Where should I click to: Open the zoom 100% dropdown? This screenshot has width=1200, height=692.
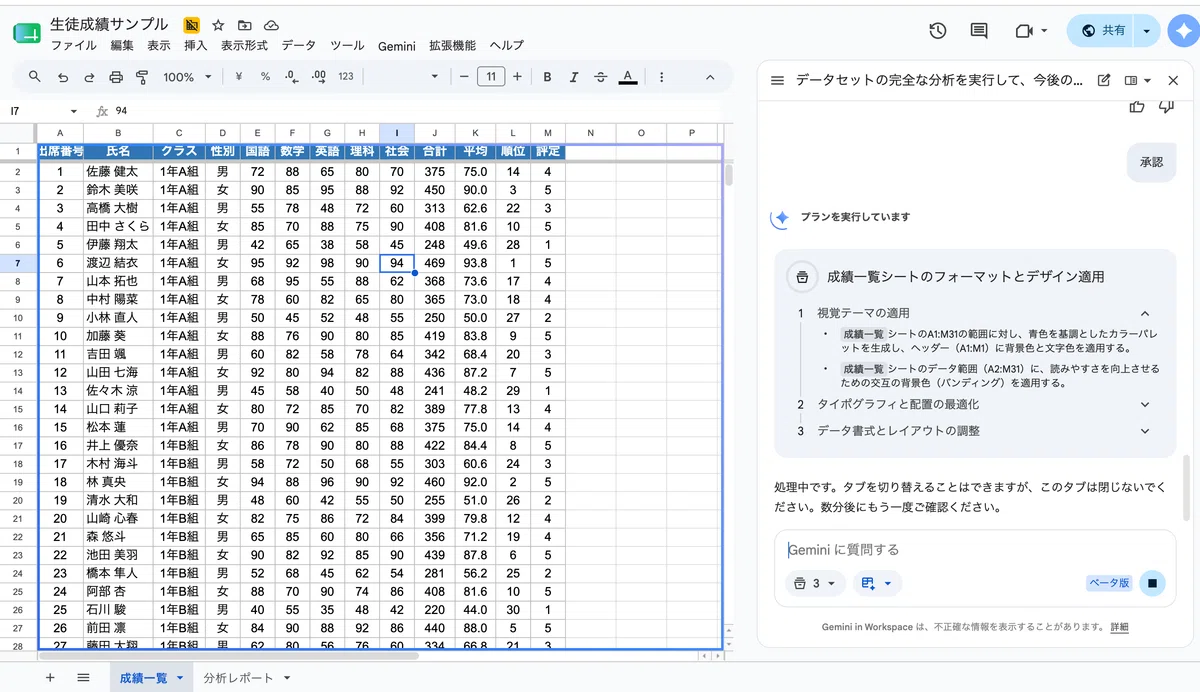click(x=187, y=77)
